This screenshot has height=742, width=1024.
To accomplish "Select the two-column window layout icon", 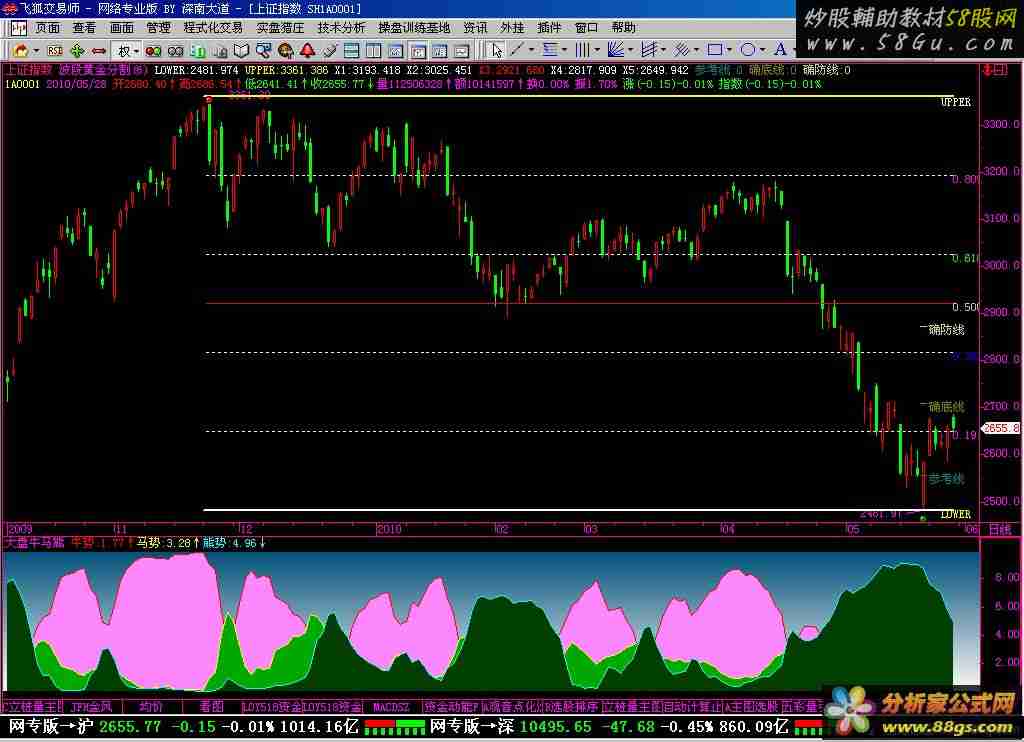I will [374, 50].
